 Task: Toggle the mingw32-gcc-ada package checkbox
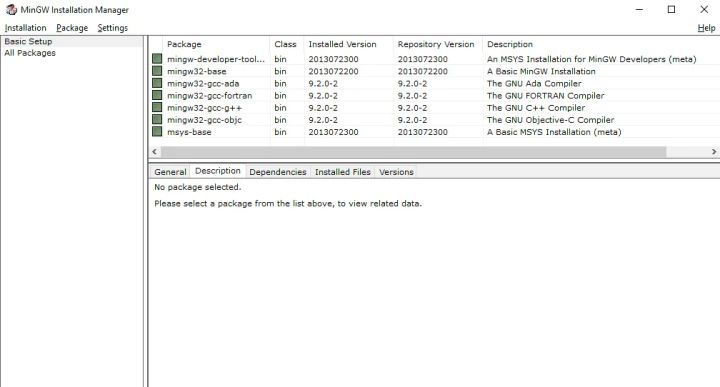[x=157, y=83]
